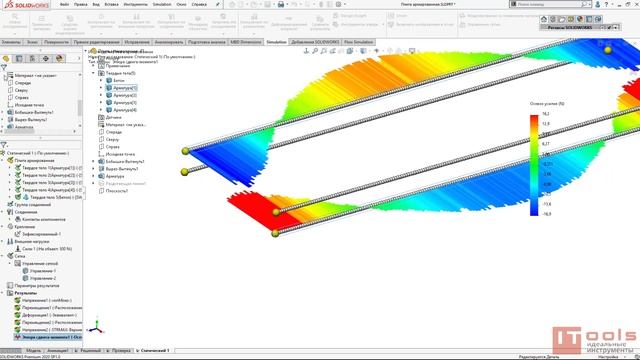The image size is (640, 360).
Task: Click the pin icon next to Справка menu
Action: pos(218,4)
